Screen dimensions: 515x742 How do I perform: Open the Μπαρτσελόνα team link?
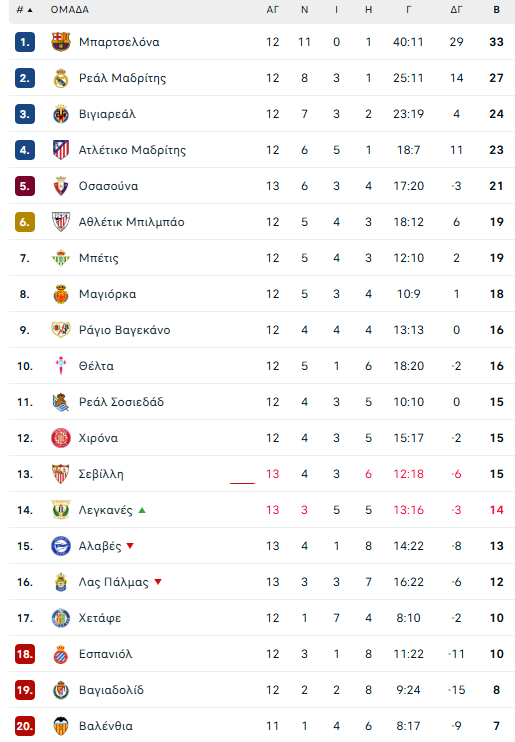coord(119,42)
